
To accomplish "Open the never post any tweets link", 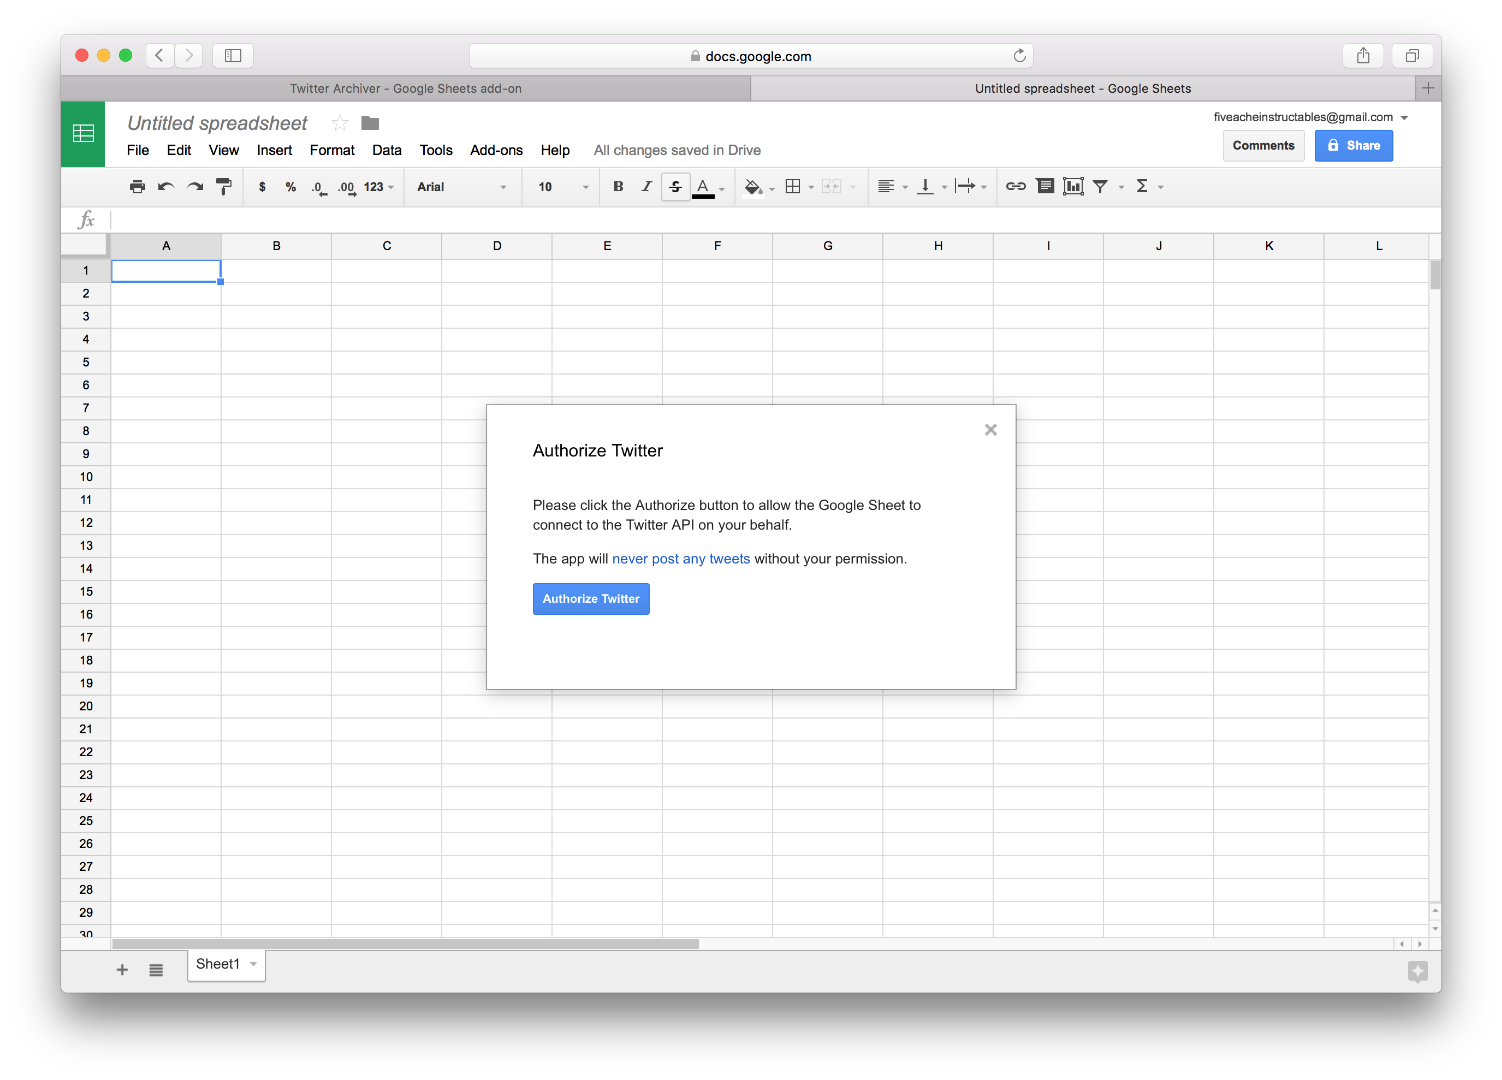I will 681,558.
